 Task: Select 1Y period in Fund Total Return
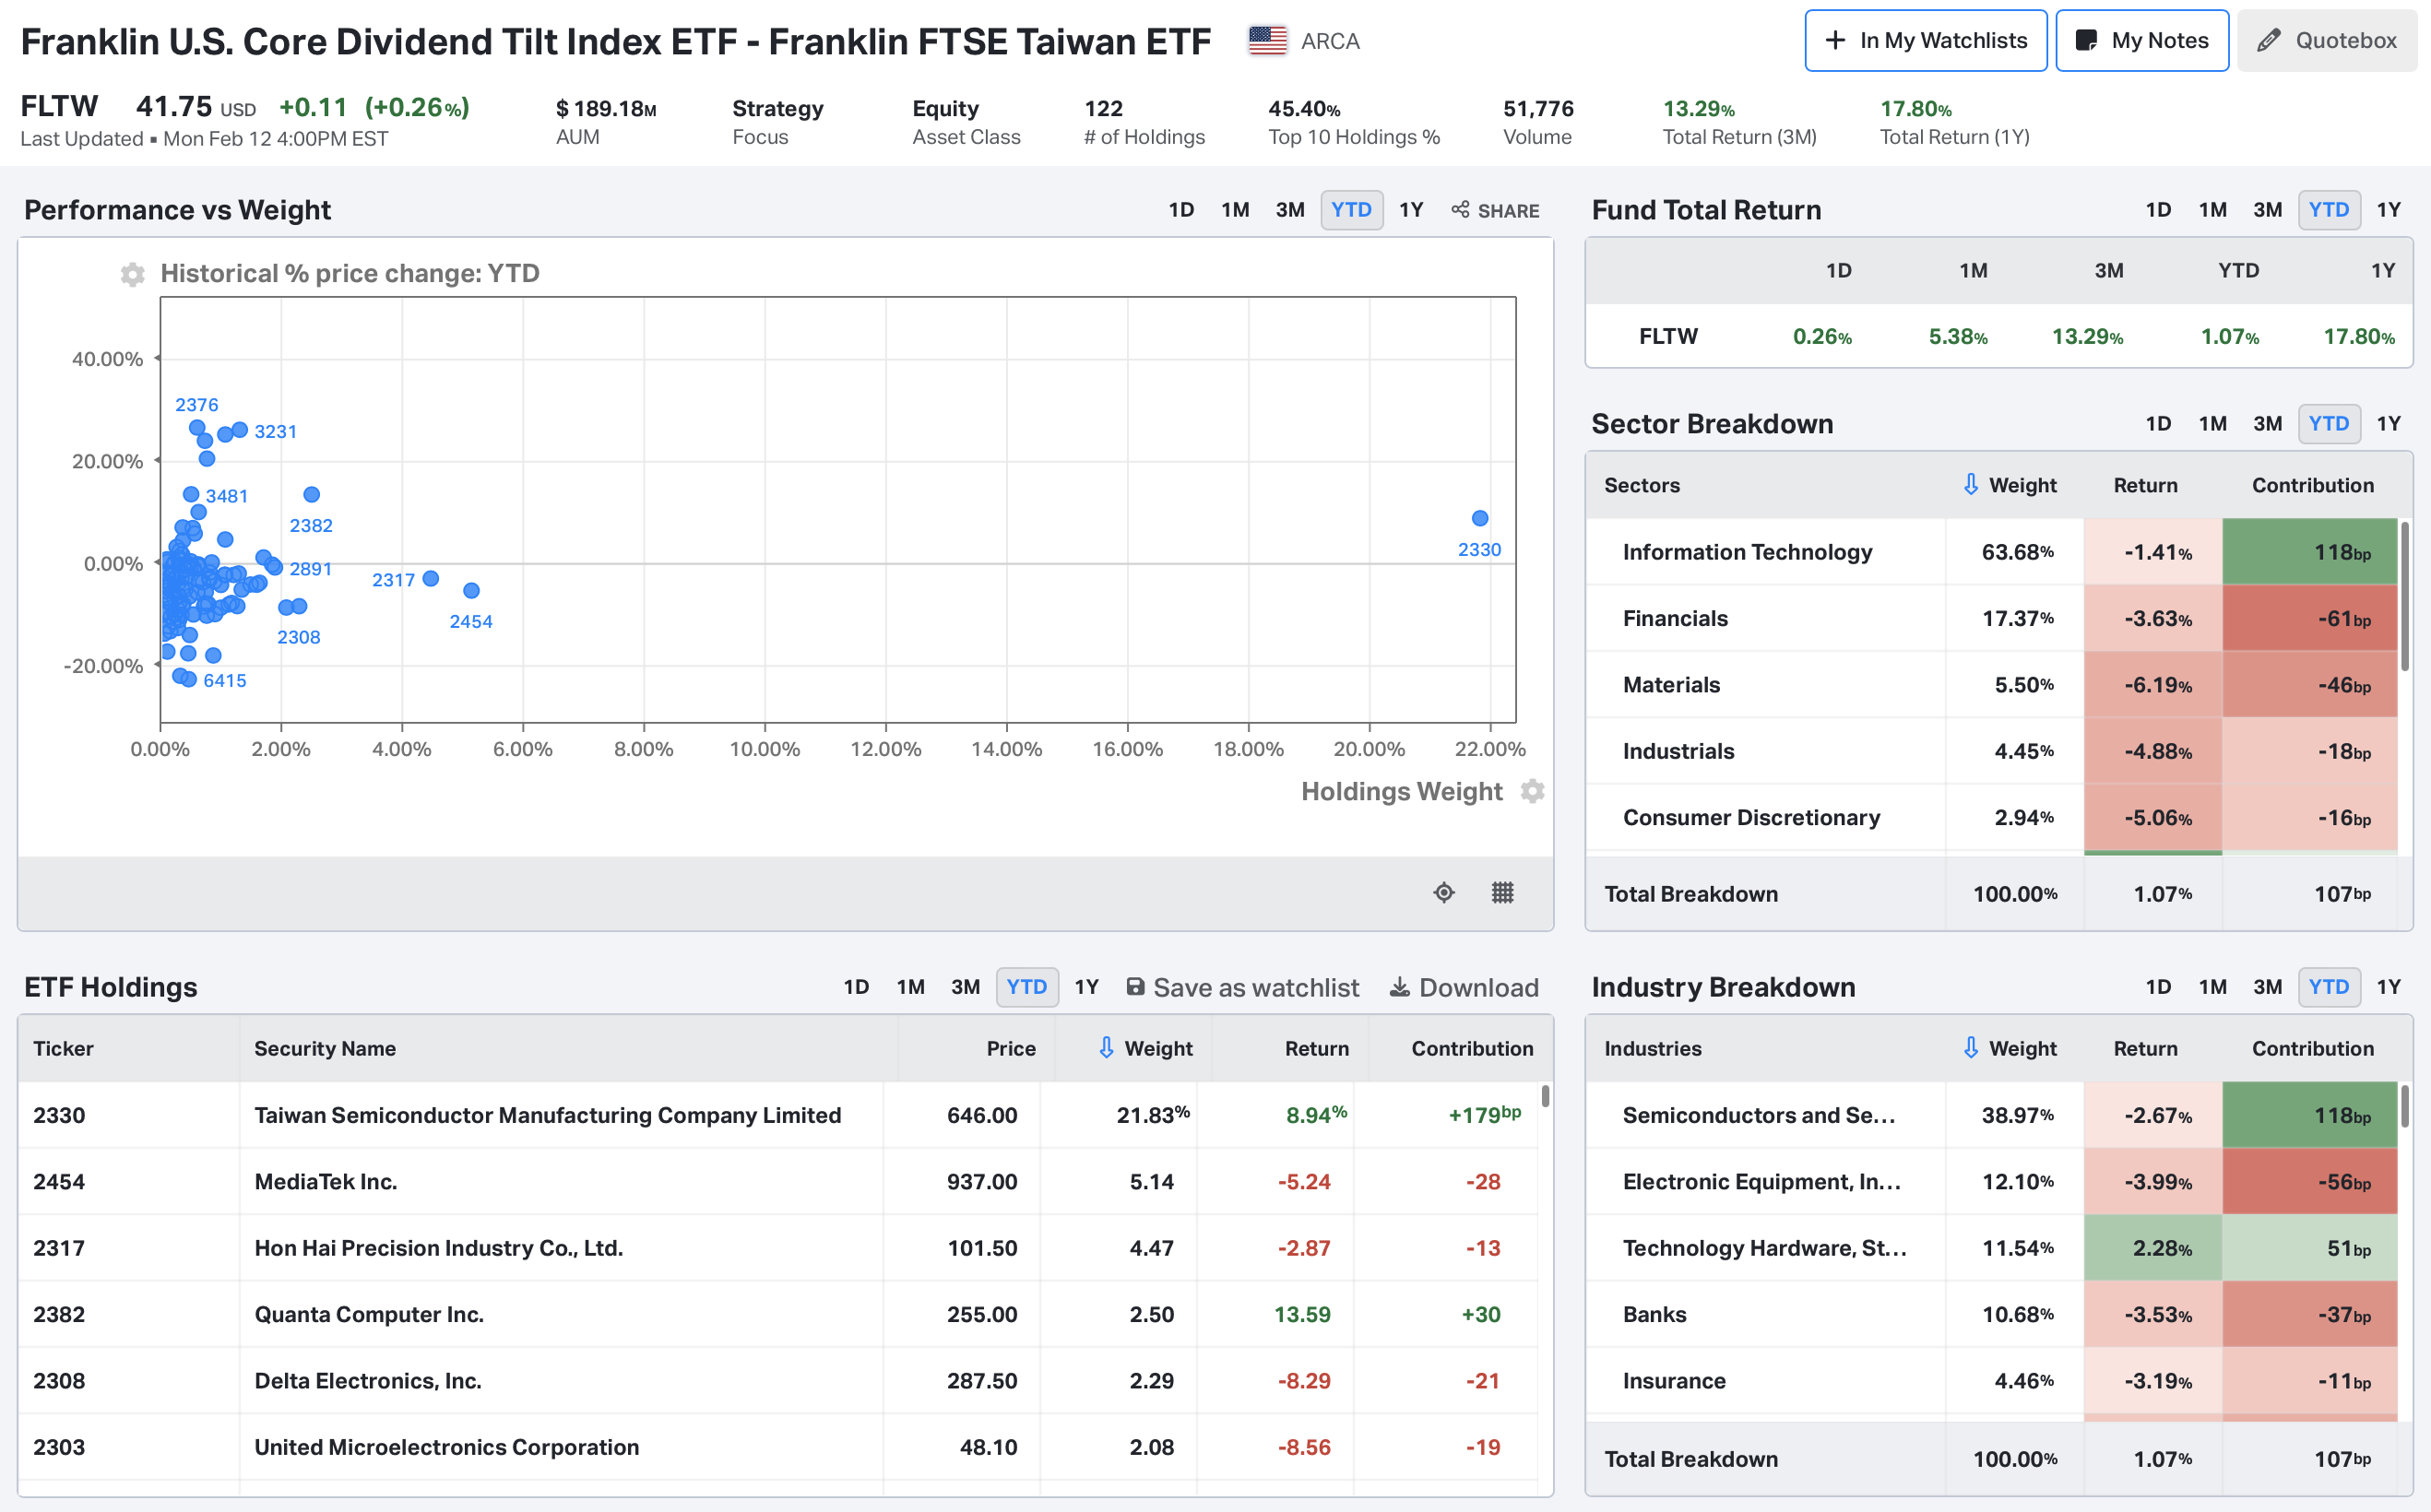coord(2388,210)
